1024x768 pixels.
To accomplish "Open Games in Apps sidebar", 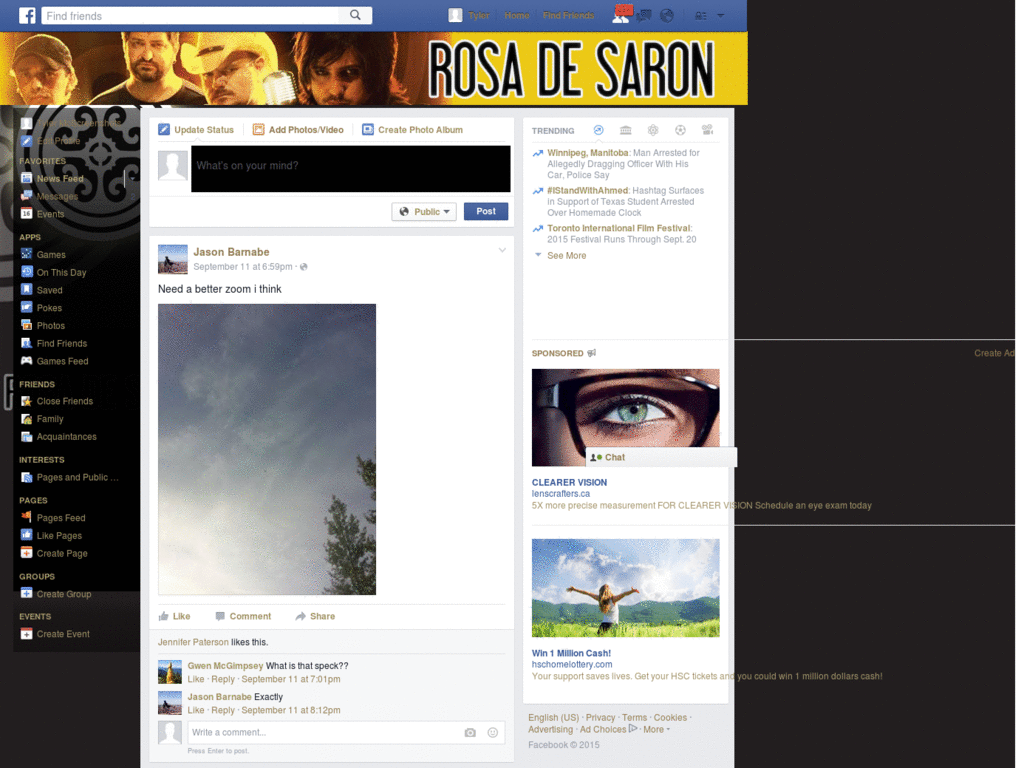I will tap(51, 255).
